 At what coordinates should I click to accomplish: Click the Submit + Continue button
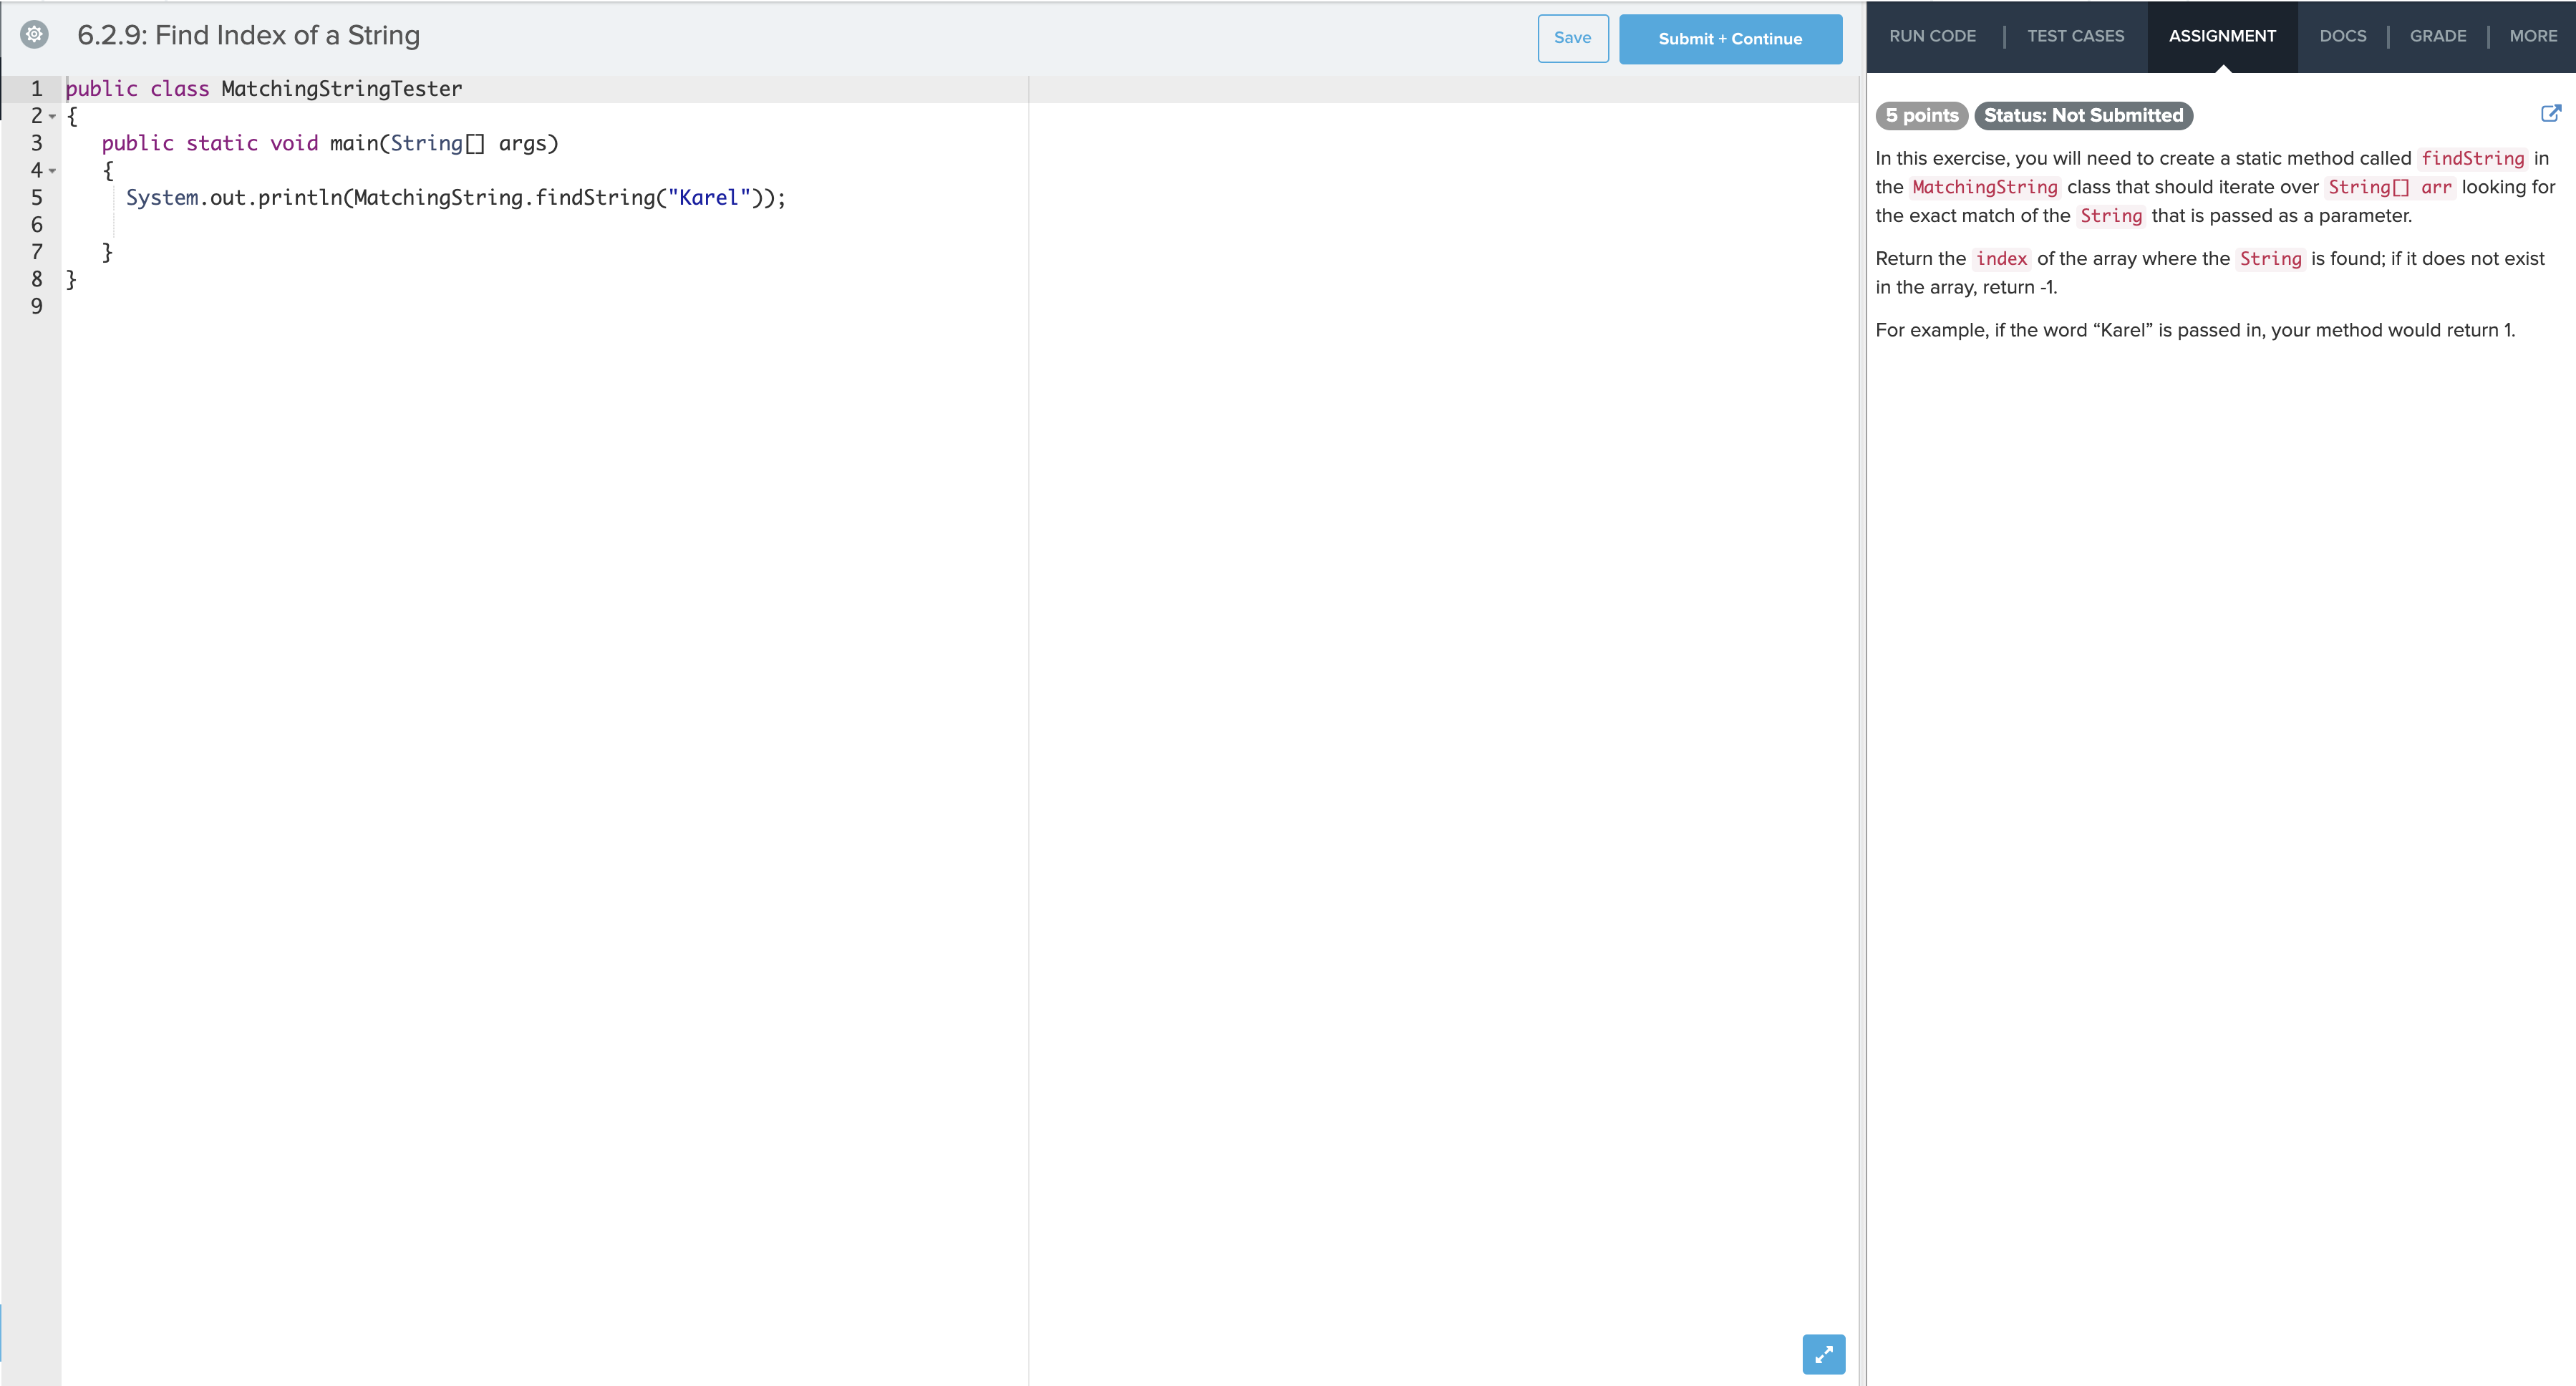(1730, 39)
